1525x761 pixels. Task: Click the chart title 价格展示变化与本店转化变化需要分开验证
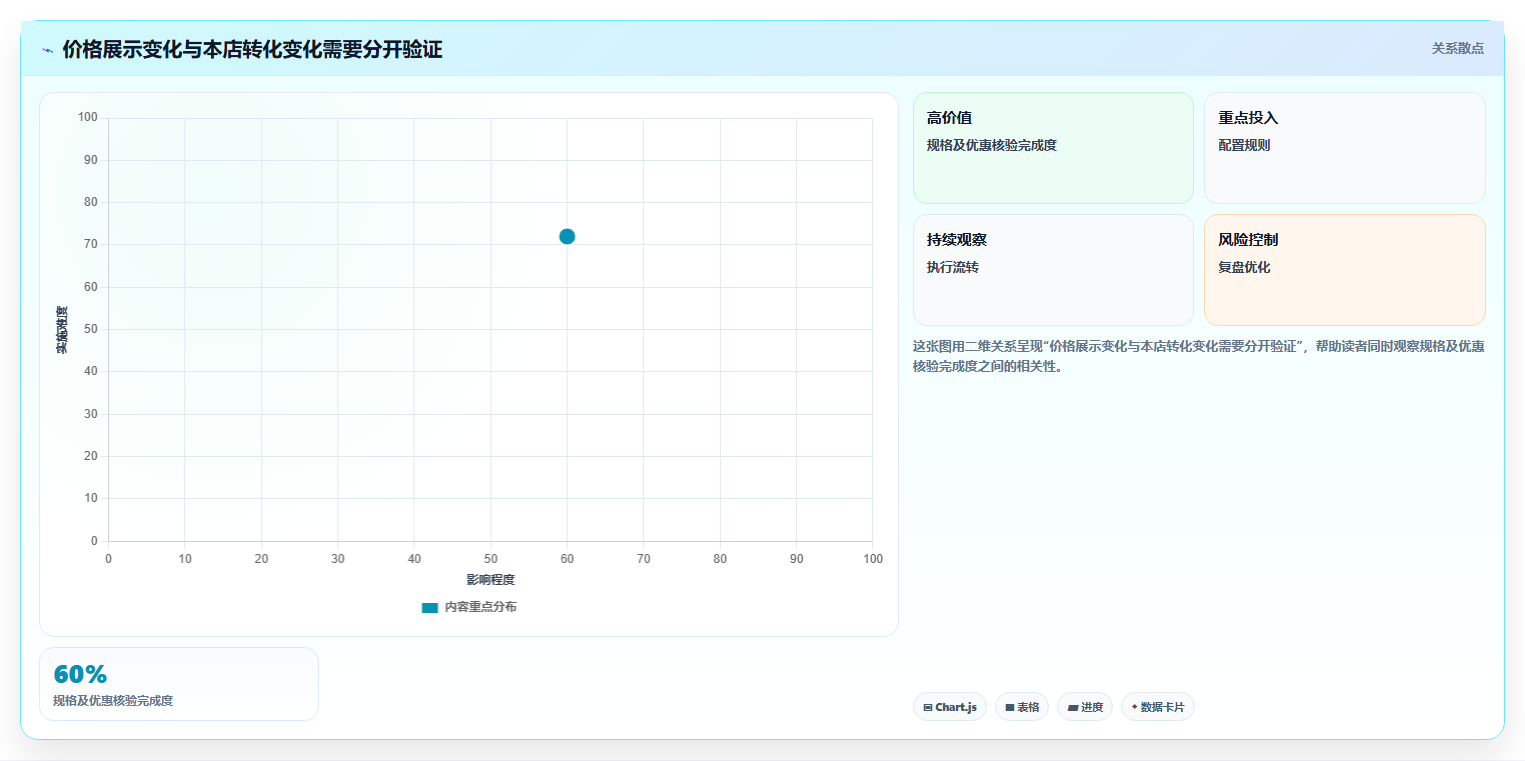click(x=252, y=49)
